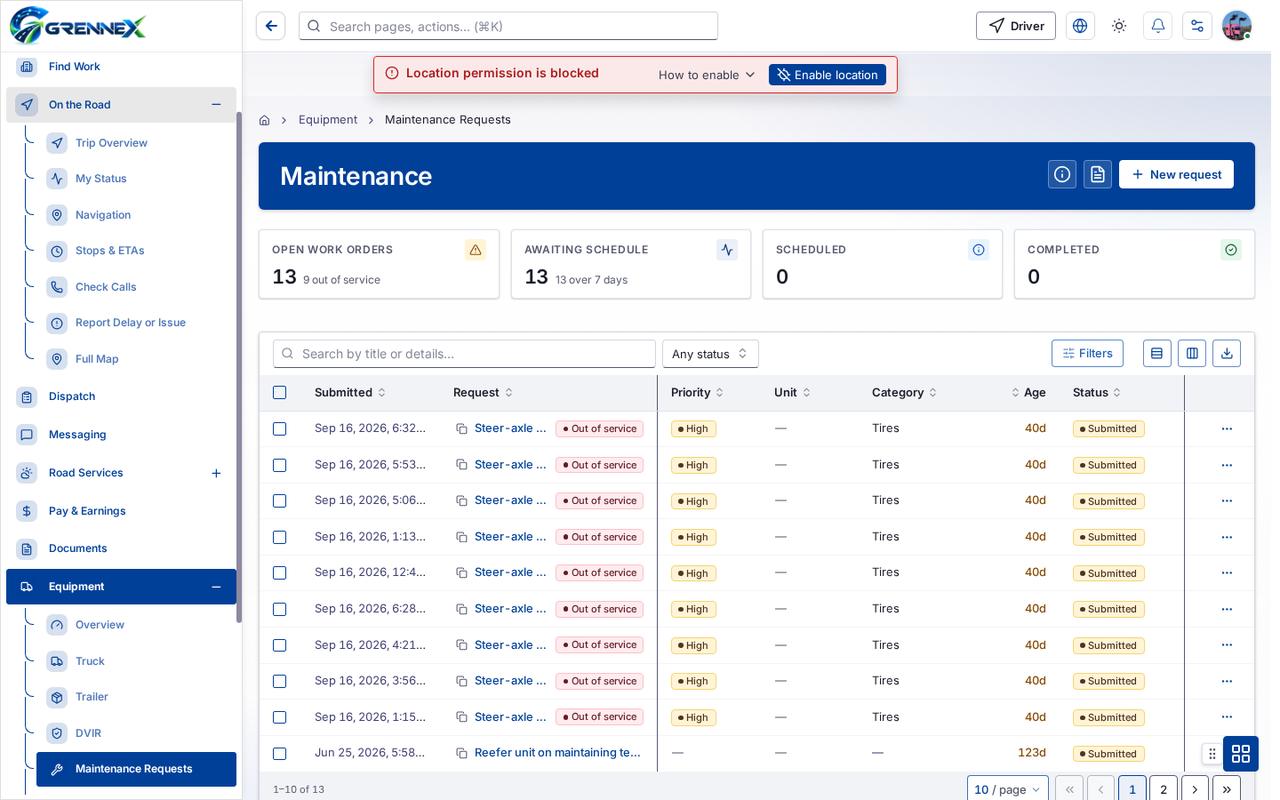
Task: Select the Reefer unit request row checkbox
Action: click(x=280, y=753)
